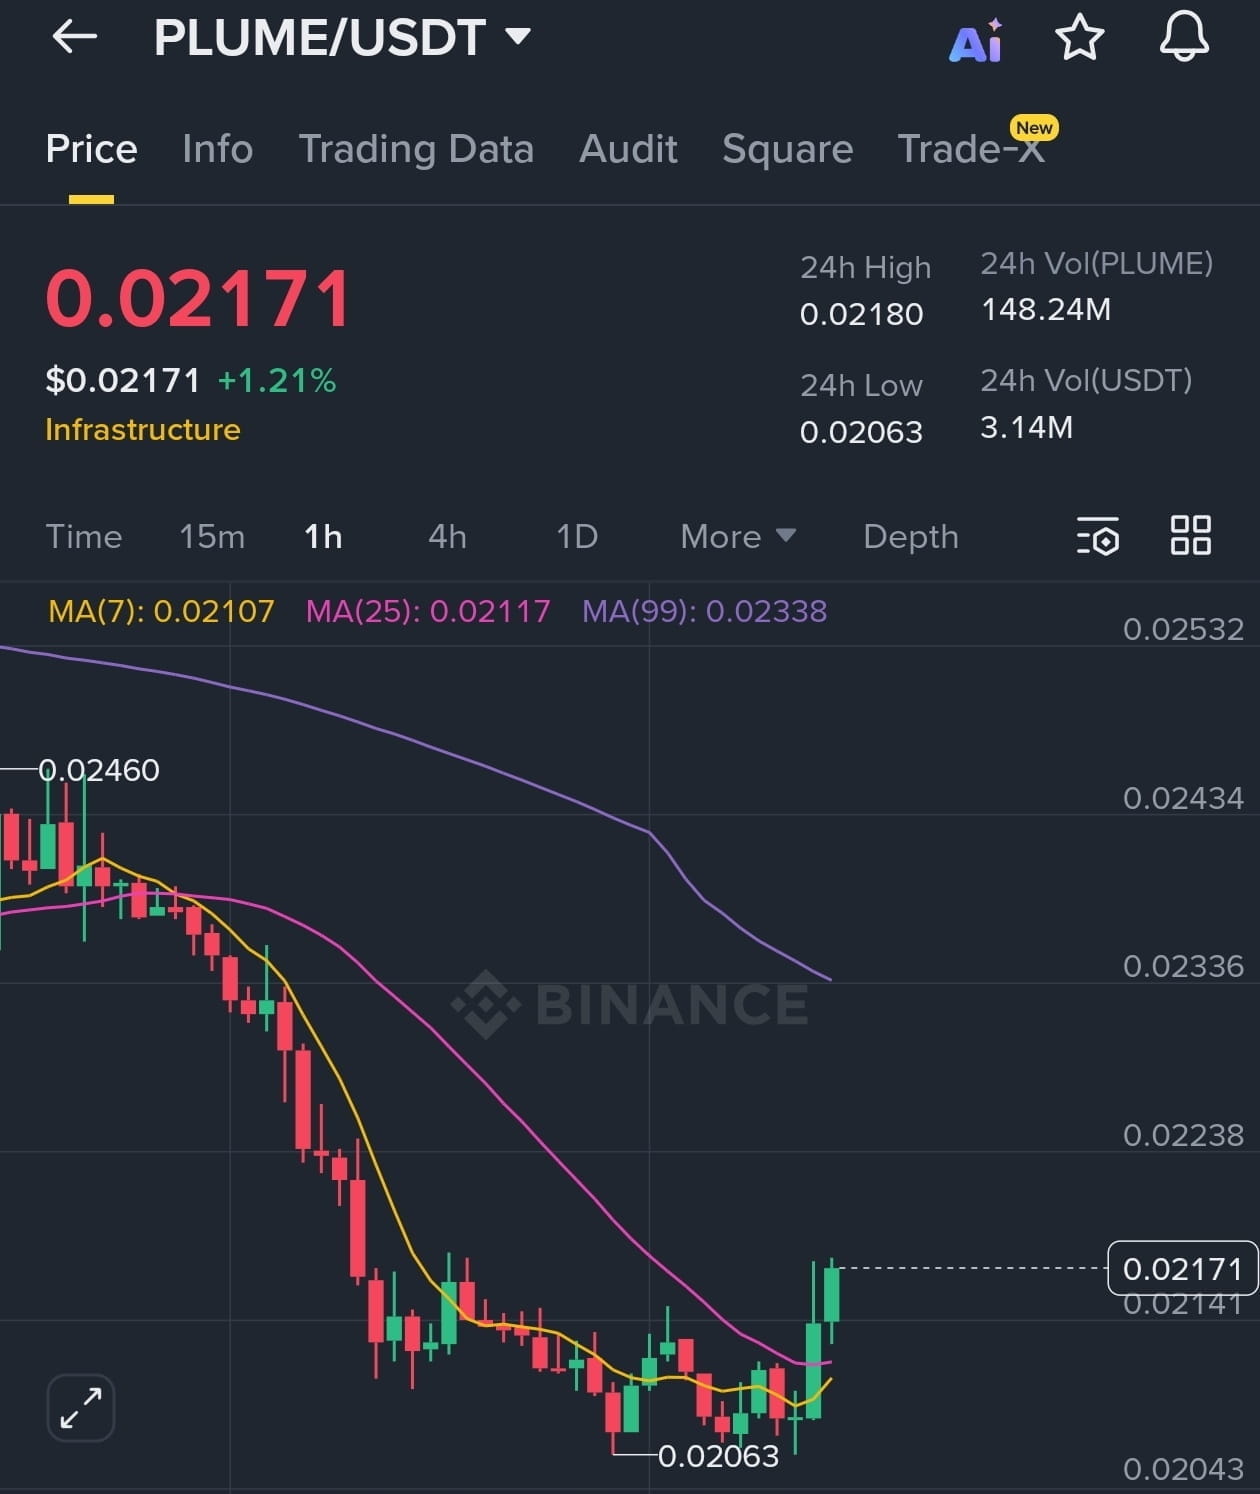
Task: Go back using the arrow icon
Action: (75, 38)
